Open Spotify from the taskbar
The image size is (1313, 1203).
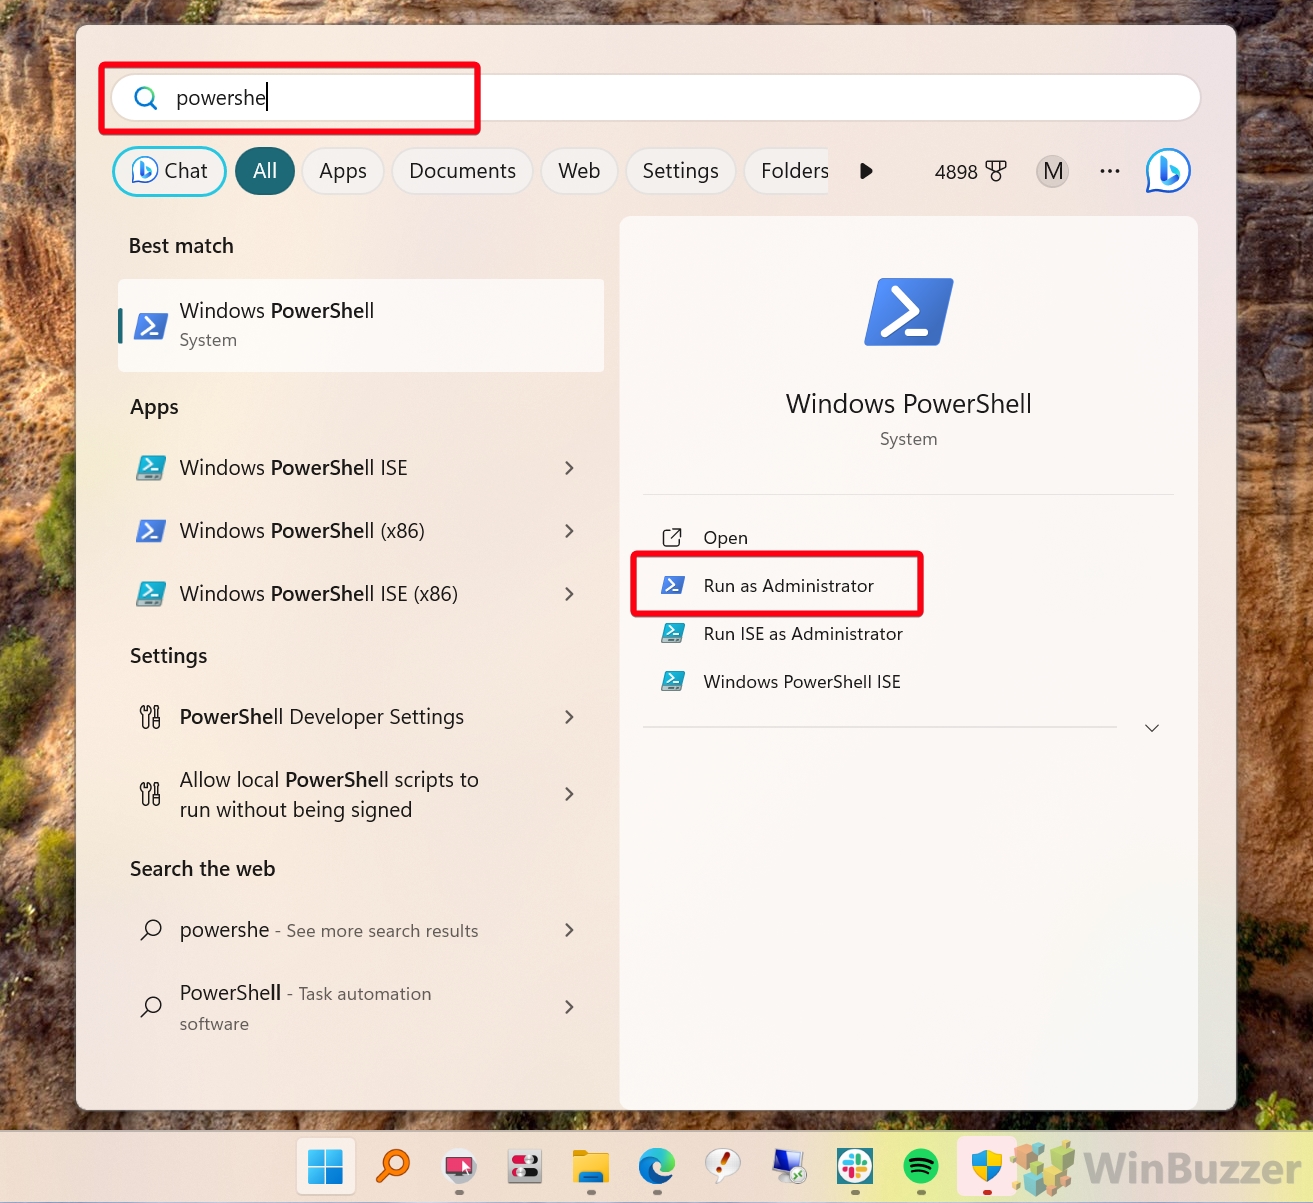tap(919, 1166)
